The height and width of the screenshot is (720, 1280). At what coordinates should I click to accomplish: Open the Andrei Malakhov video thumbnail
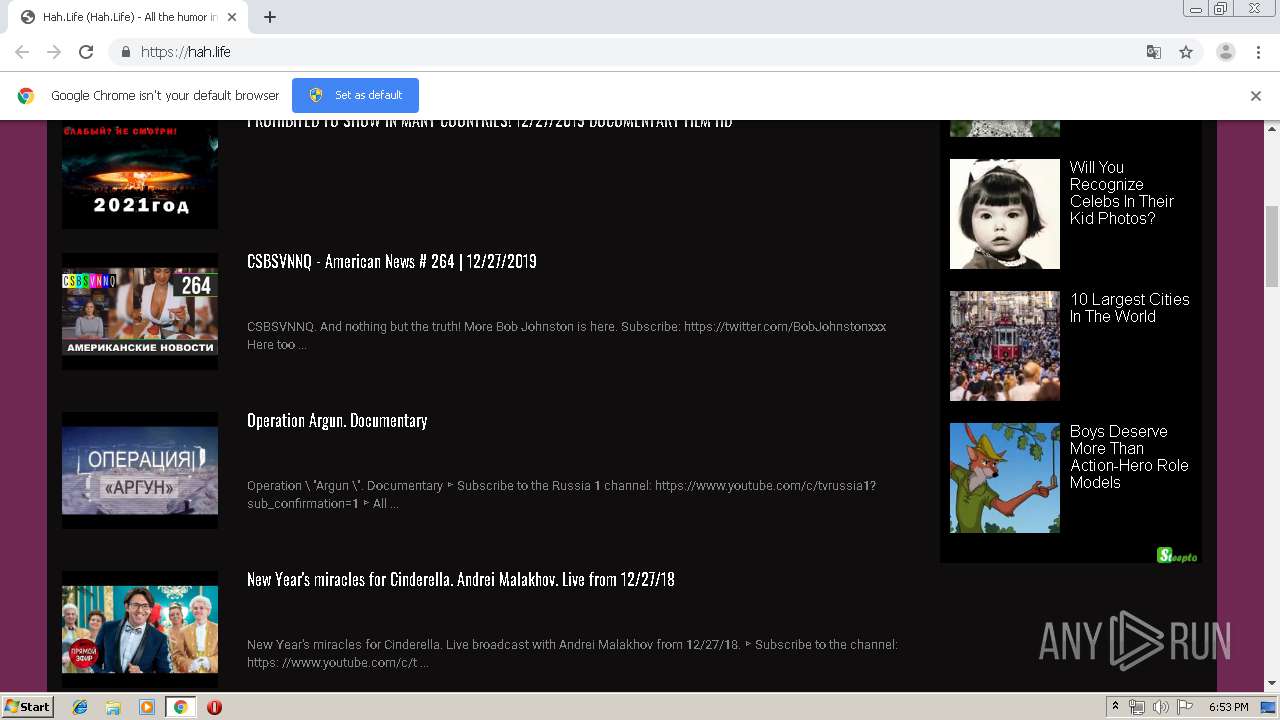140,629
